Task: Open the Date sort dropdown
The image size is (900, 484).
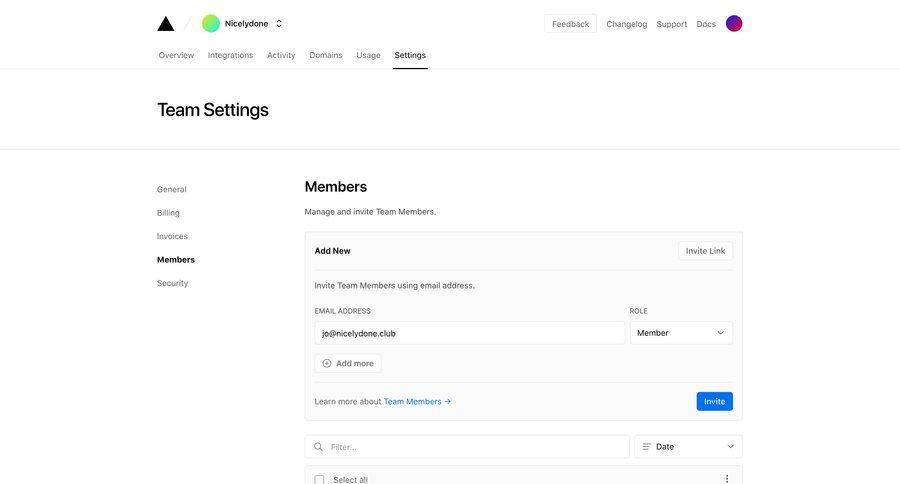Action: pyautogui.click(x=689, y=447)
